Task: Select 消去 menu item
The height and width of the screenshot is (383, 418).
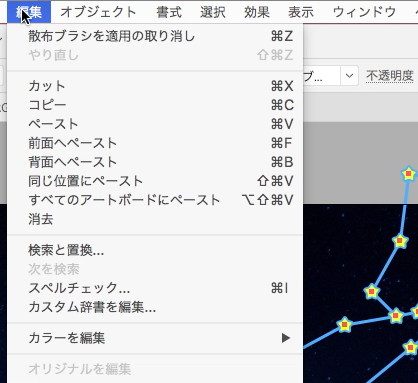Action: pyautogui.click(x=155, y=219)
